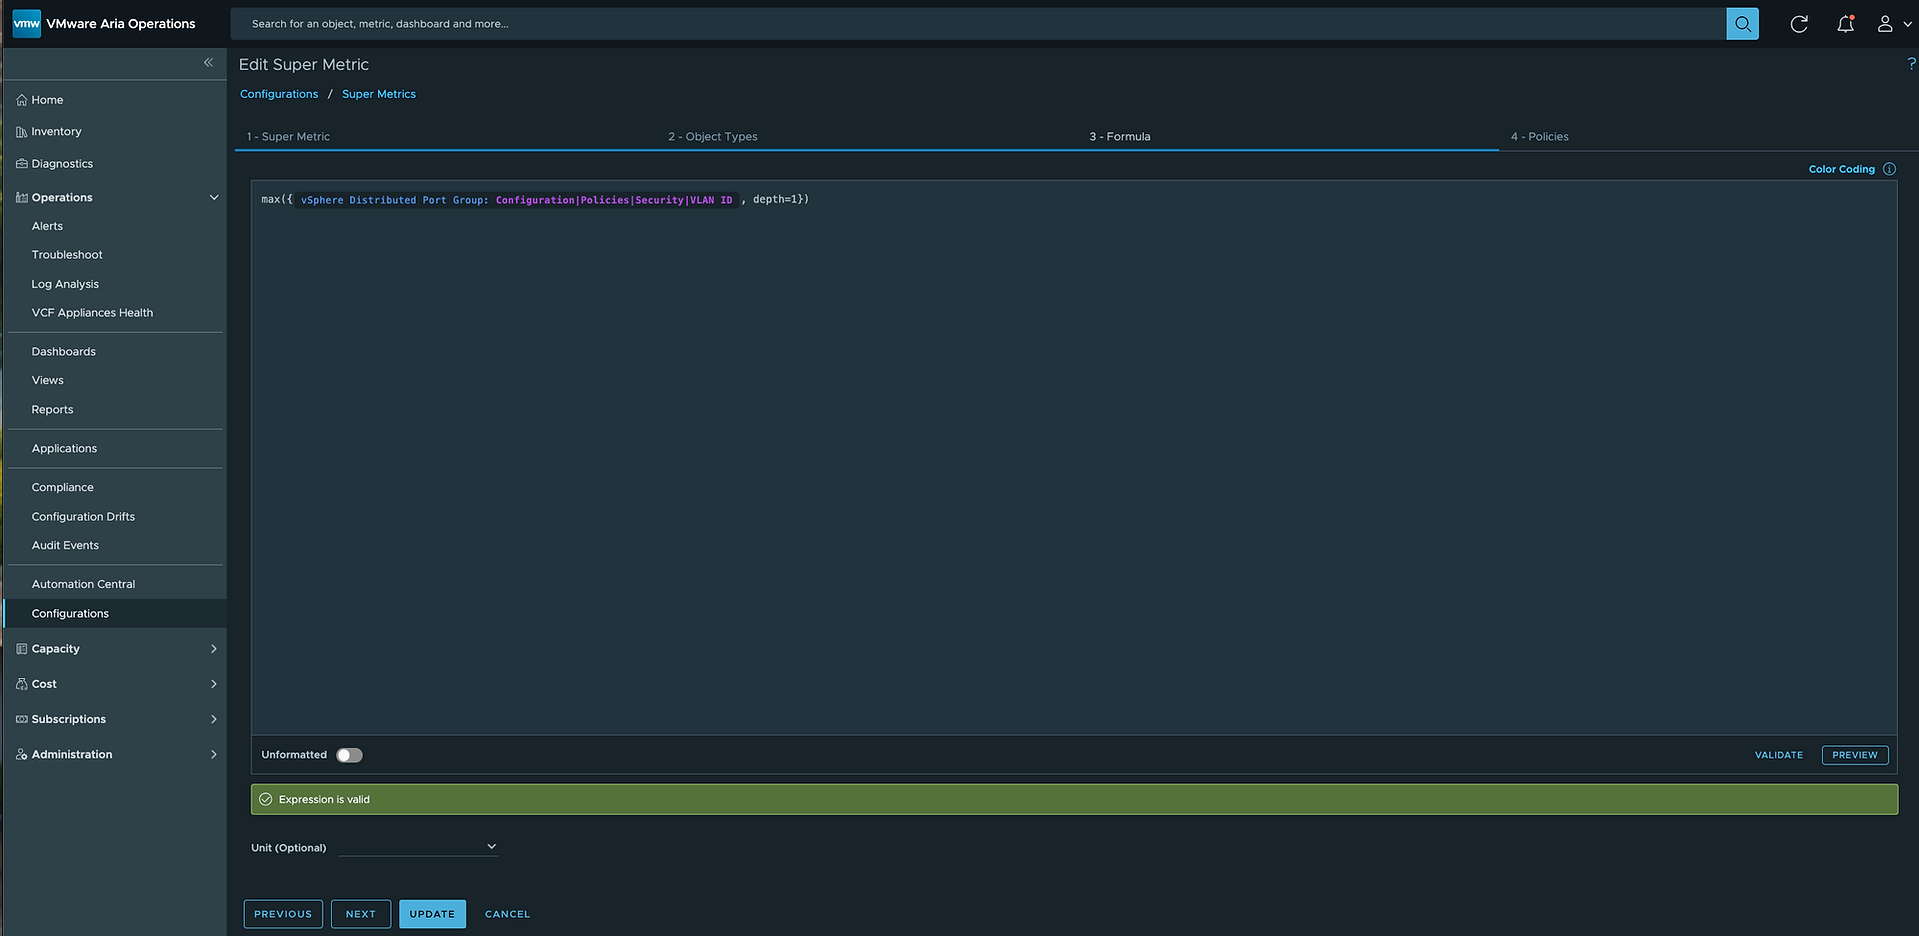Click the Cost icon in sidebar
Screen dimensions: 1919x936
click(22, 684)
